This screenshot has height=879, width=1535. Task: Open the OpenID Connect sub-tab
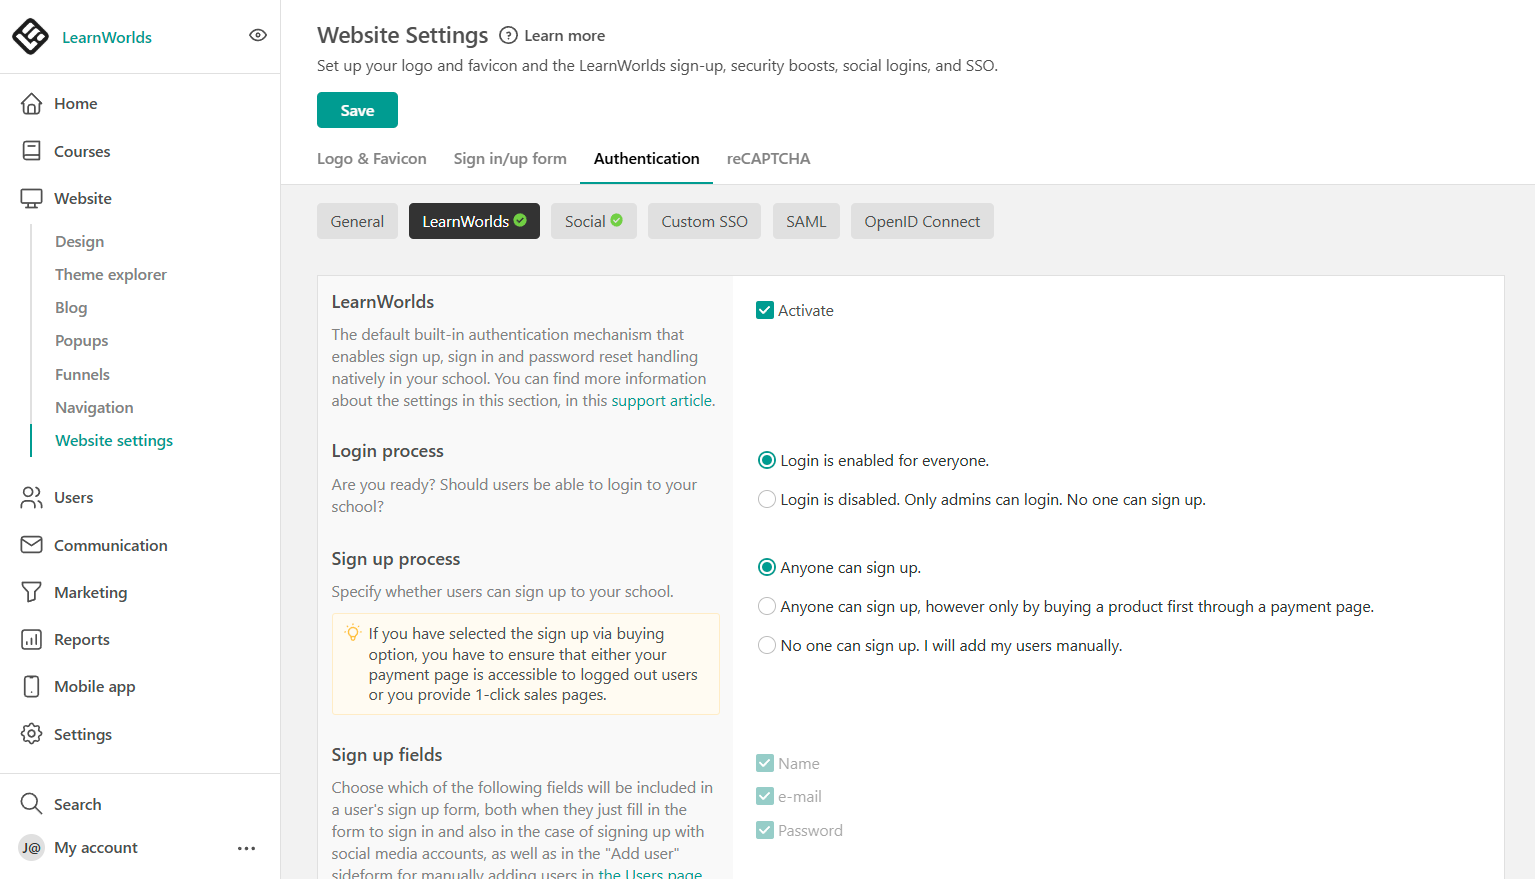922,221
